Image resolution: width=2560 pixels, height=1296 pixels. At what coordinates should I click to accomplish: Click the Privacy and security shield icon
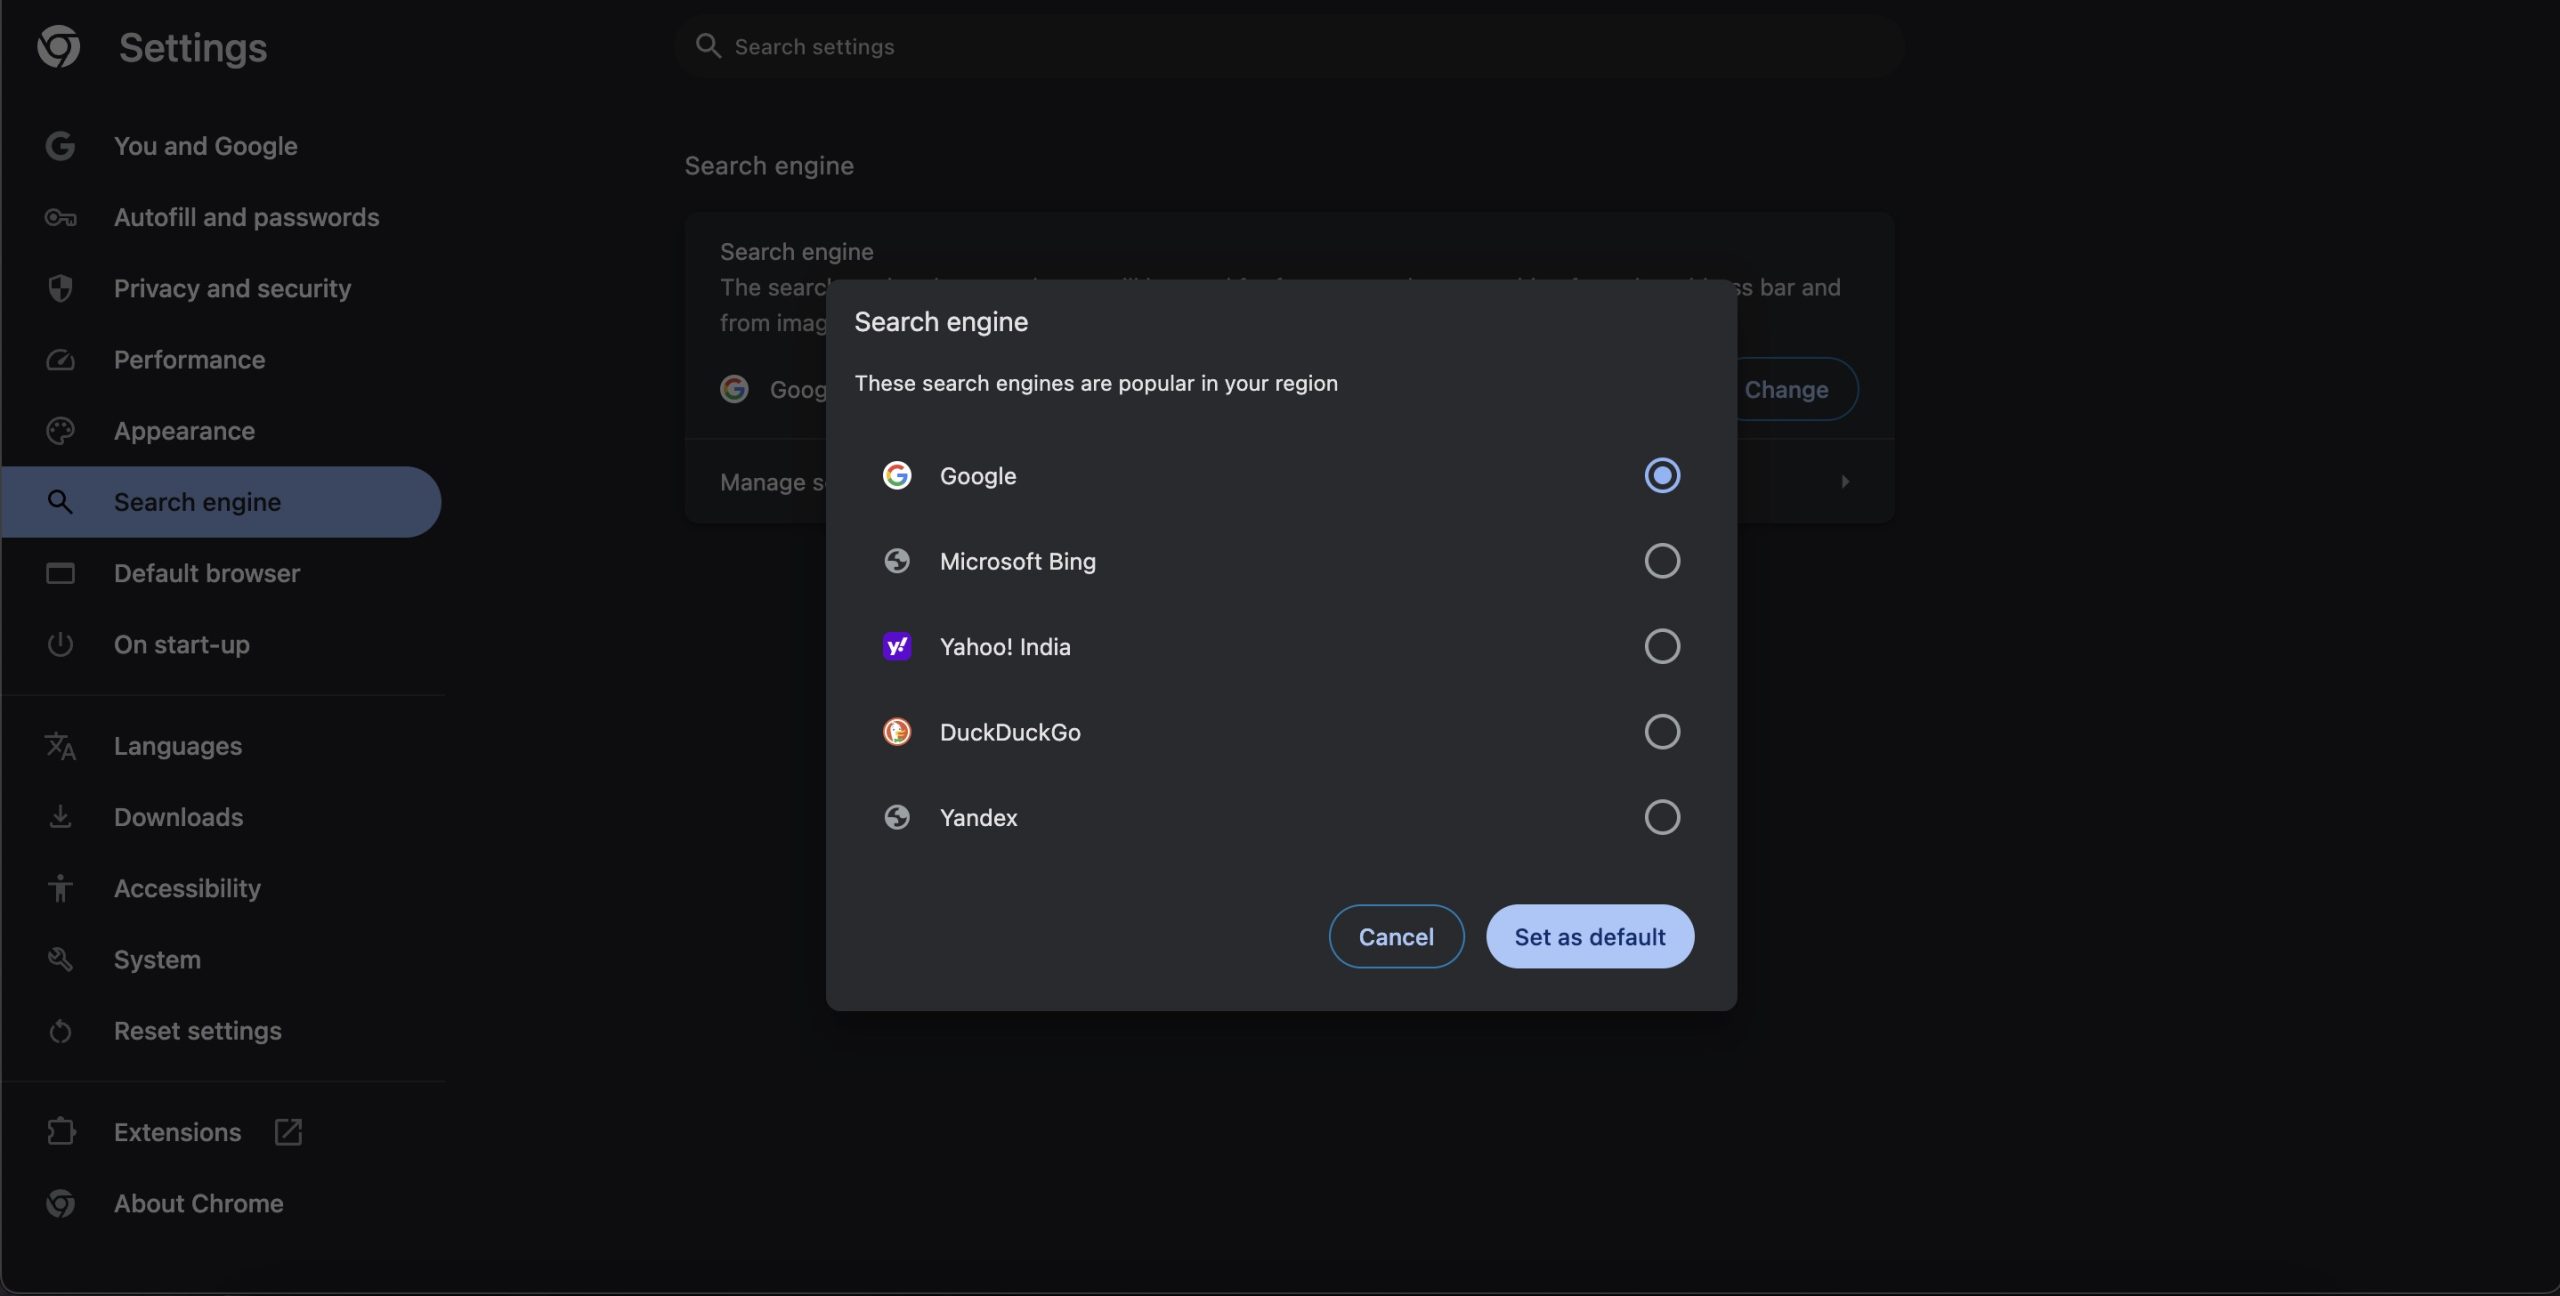click(x=60, y=289)
